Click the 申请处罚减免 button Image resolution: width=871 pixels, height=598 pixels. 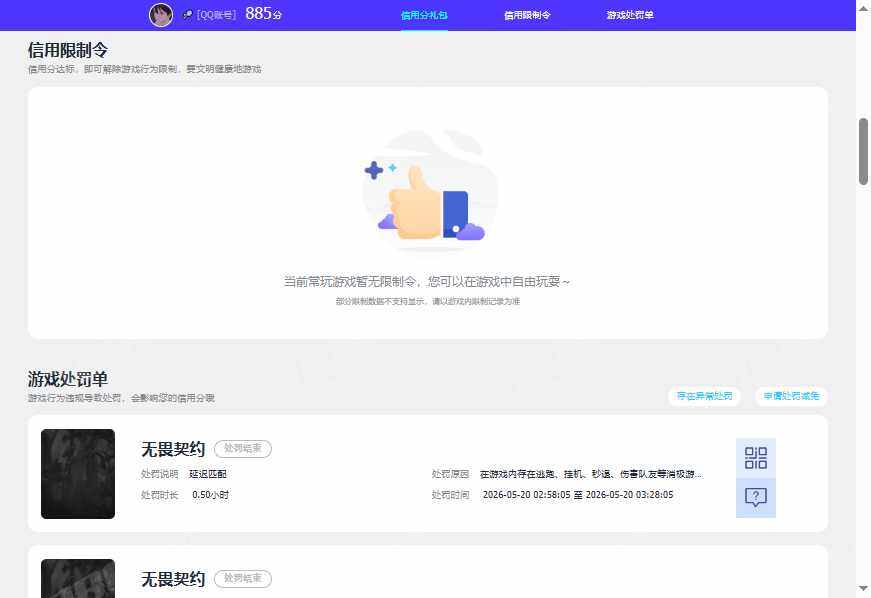[x=791, y=396]
